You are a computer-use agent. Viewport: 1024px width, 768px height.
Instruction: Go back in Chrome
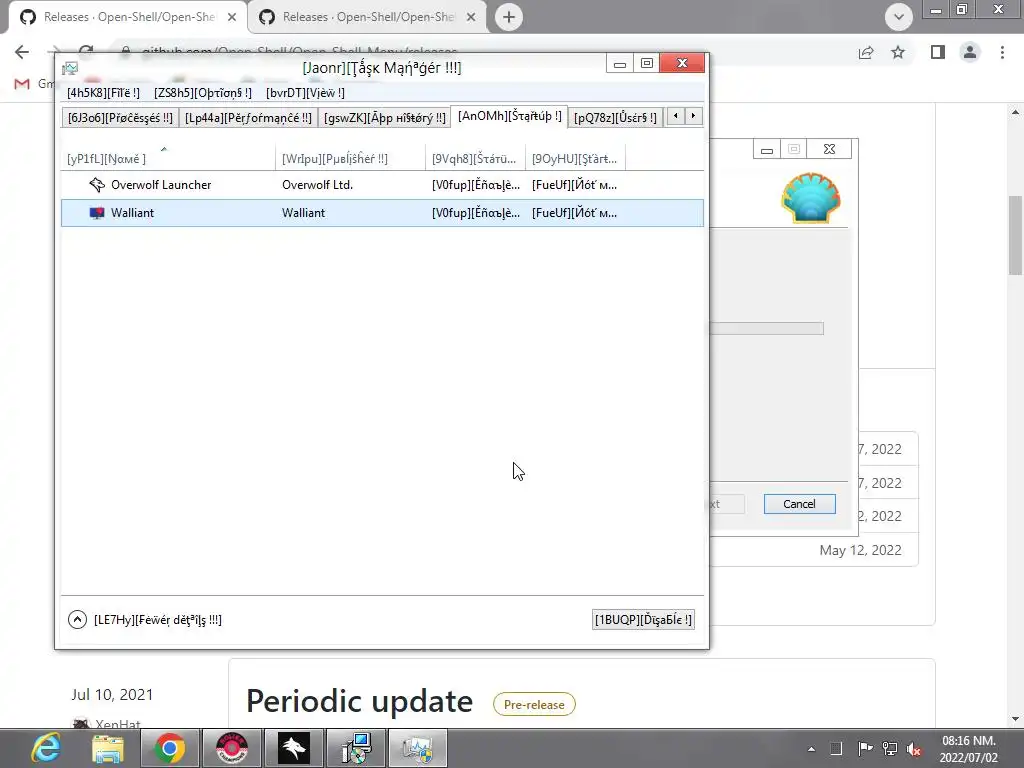click(22, 52)
